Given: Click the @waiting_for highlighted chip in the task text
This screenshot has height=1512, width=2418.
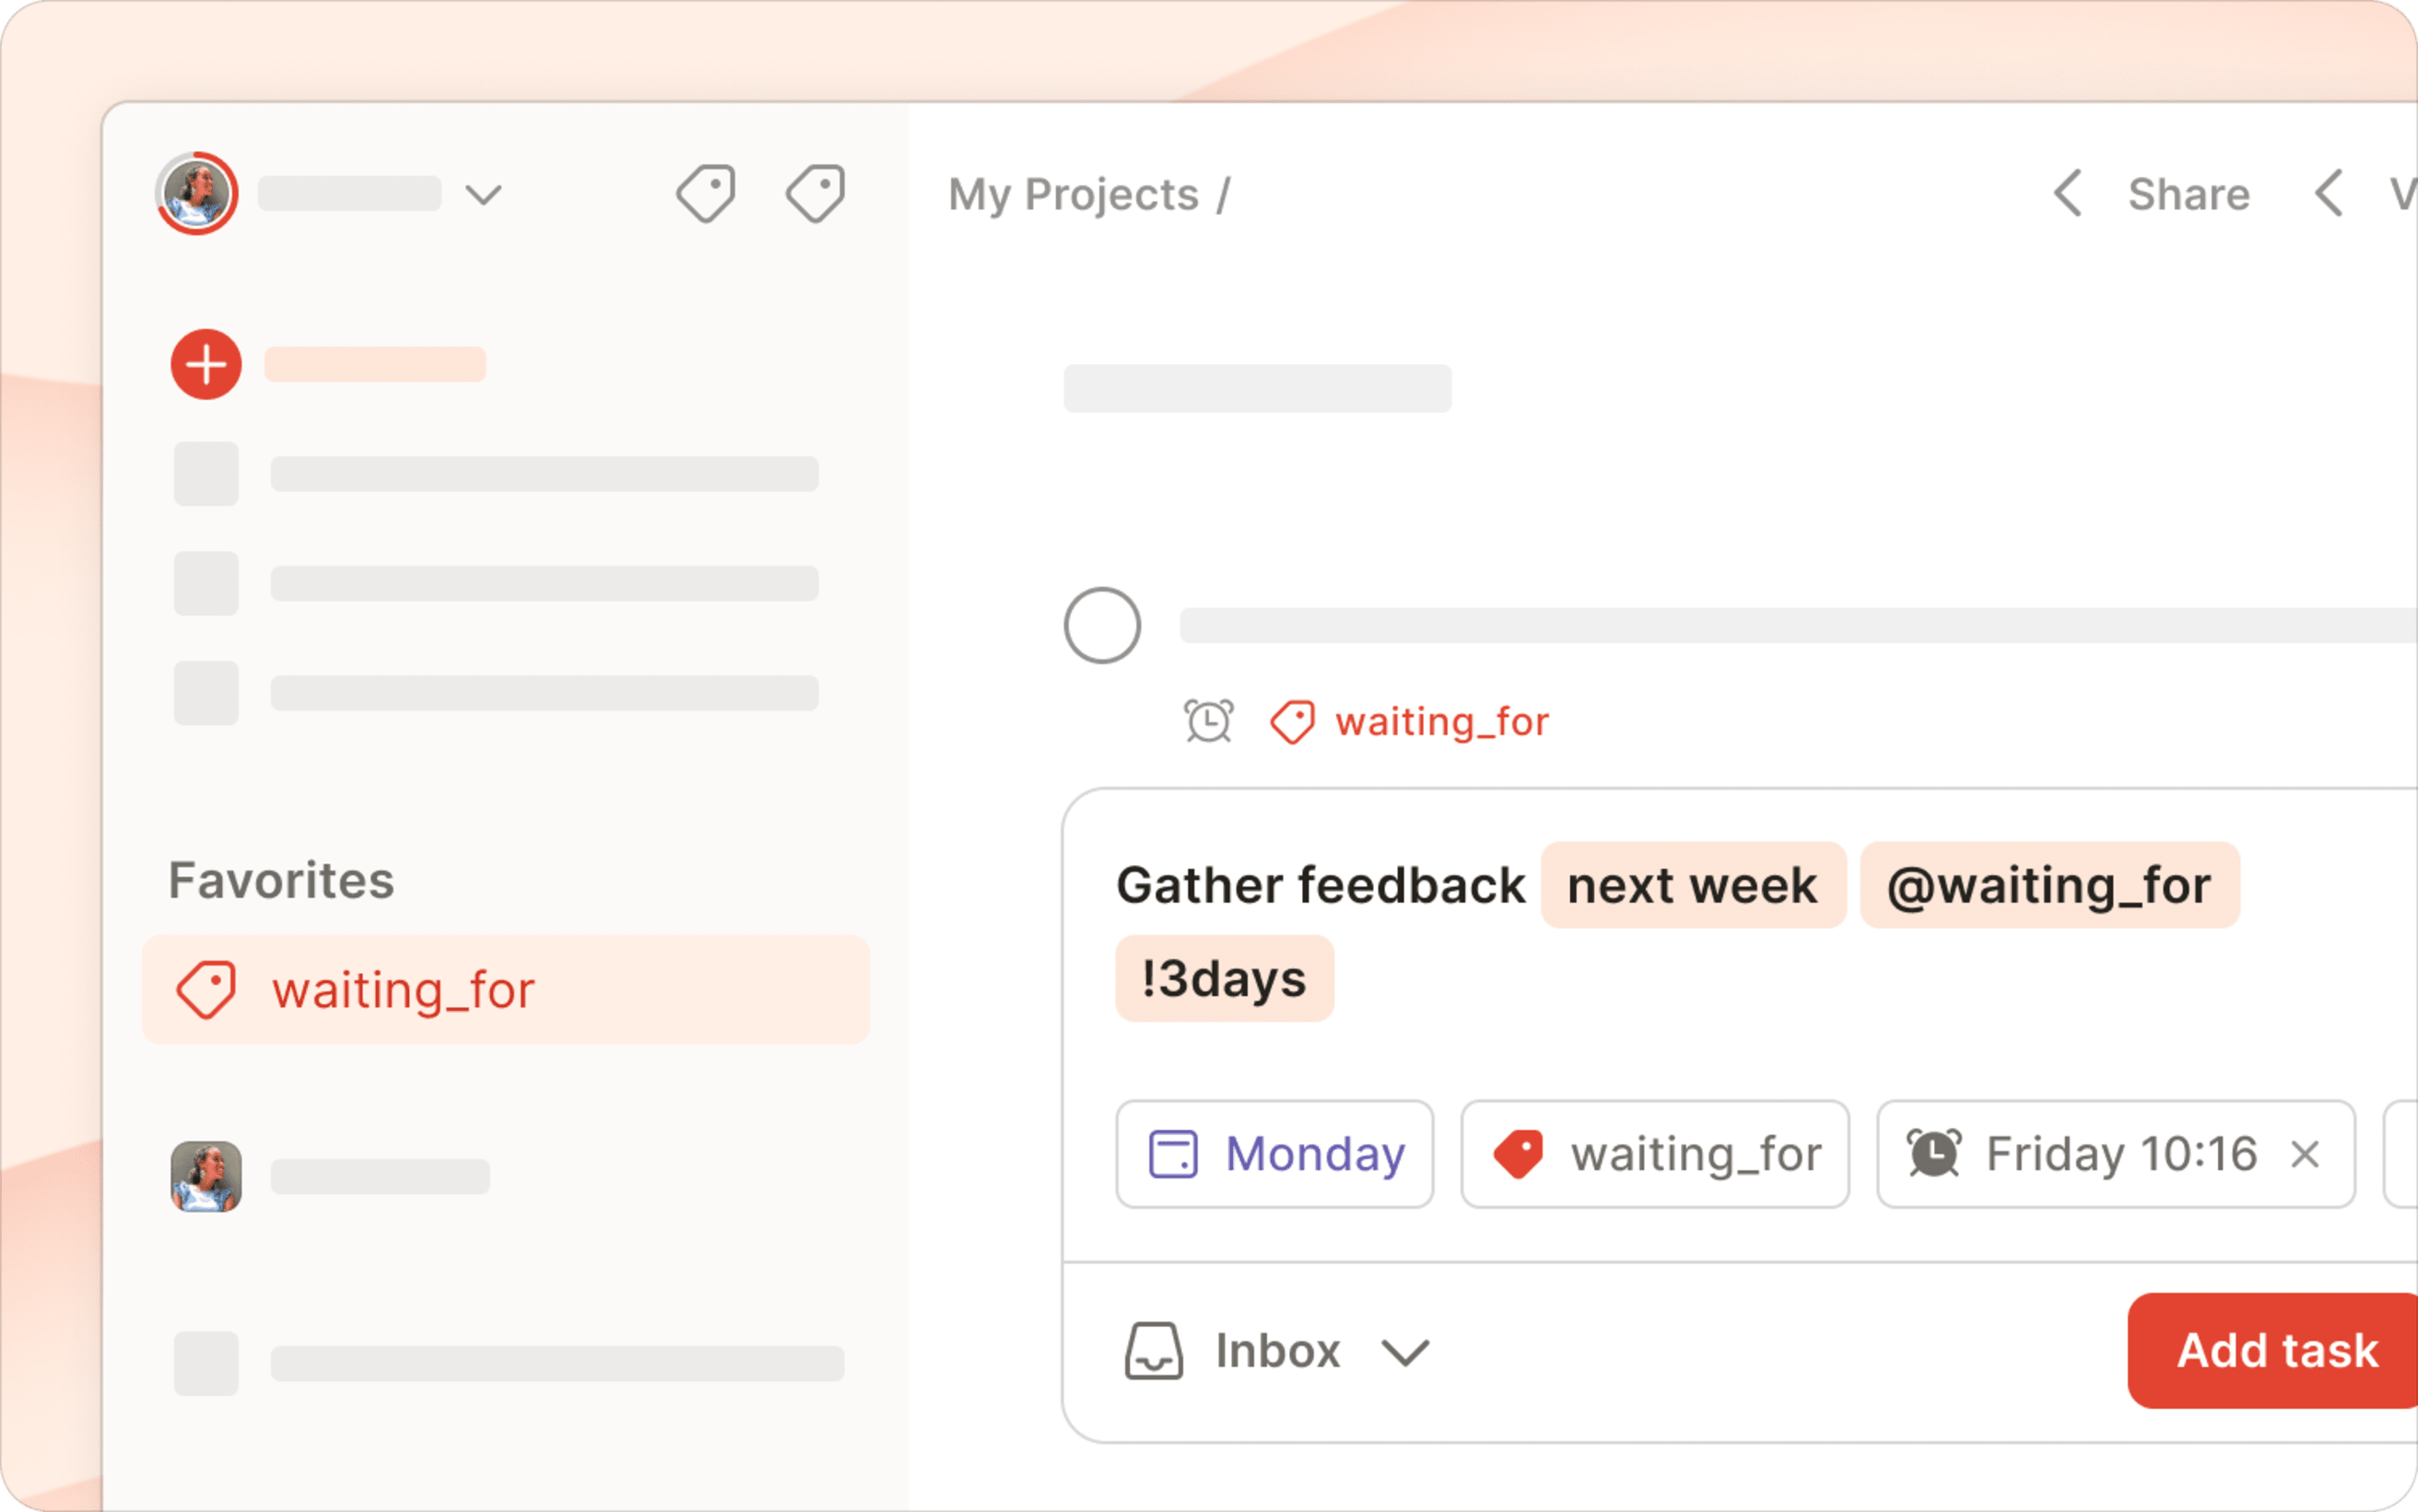Looking at the screenshot, I should click(2049, 885).
